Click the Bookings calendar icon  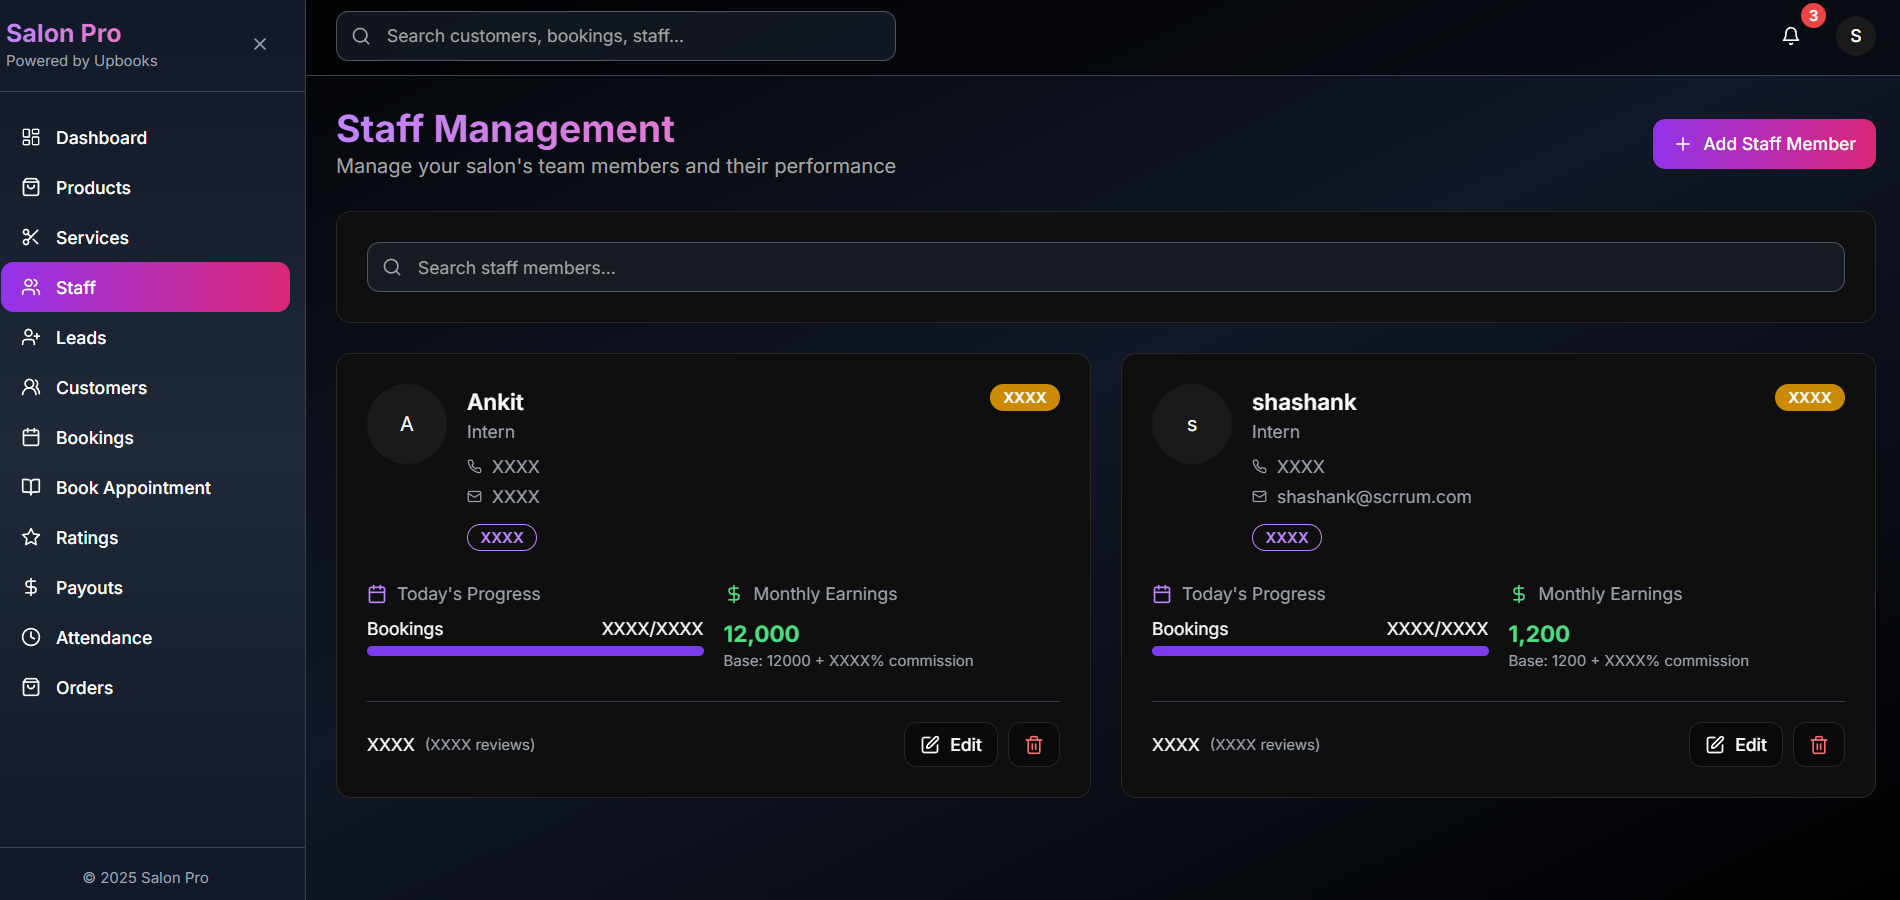click(31, 437)
